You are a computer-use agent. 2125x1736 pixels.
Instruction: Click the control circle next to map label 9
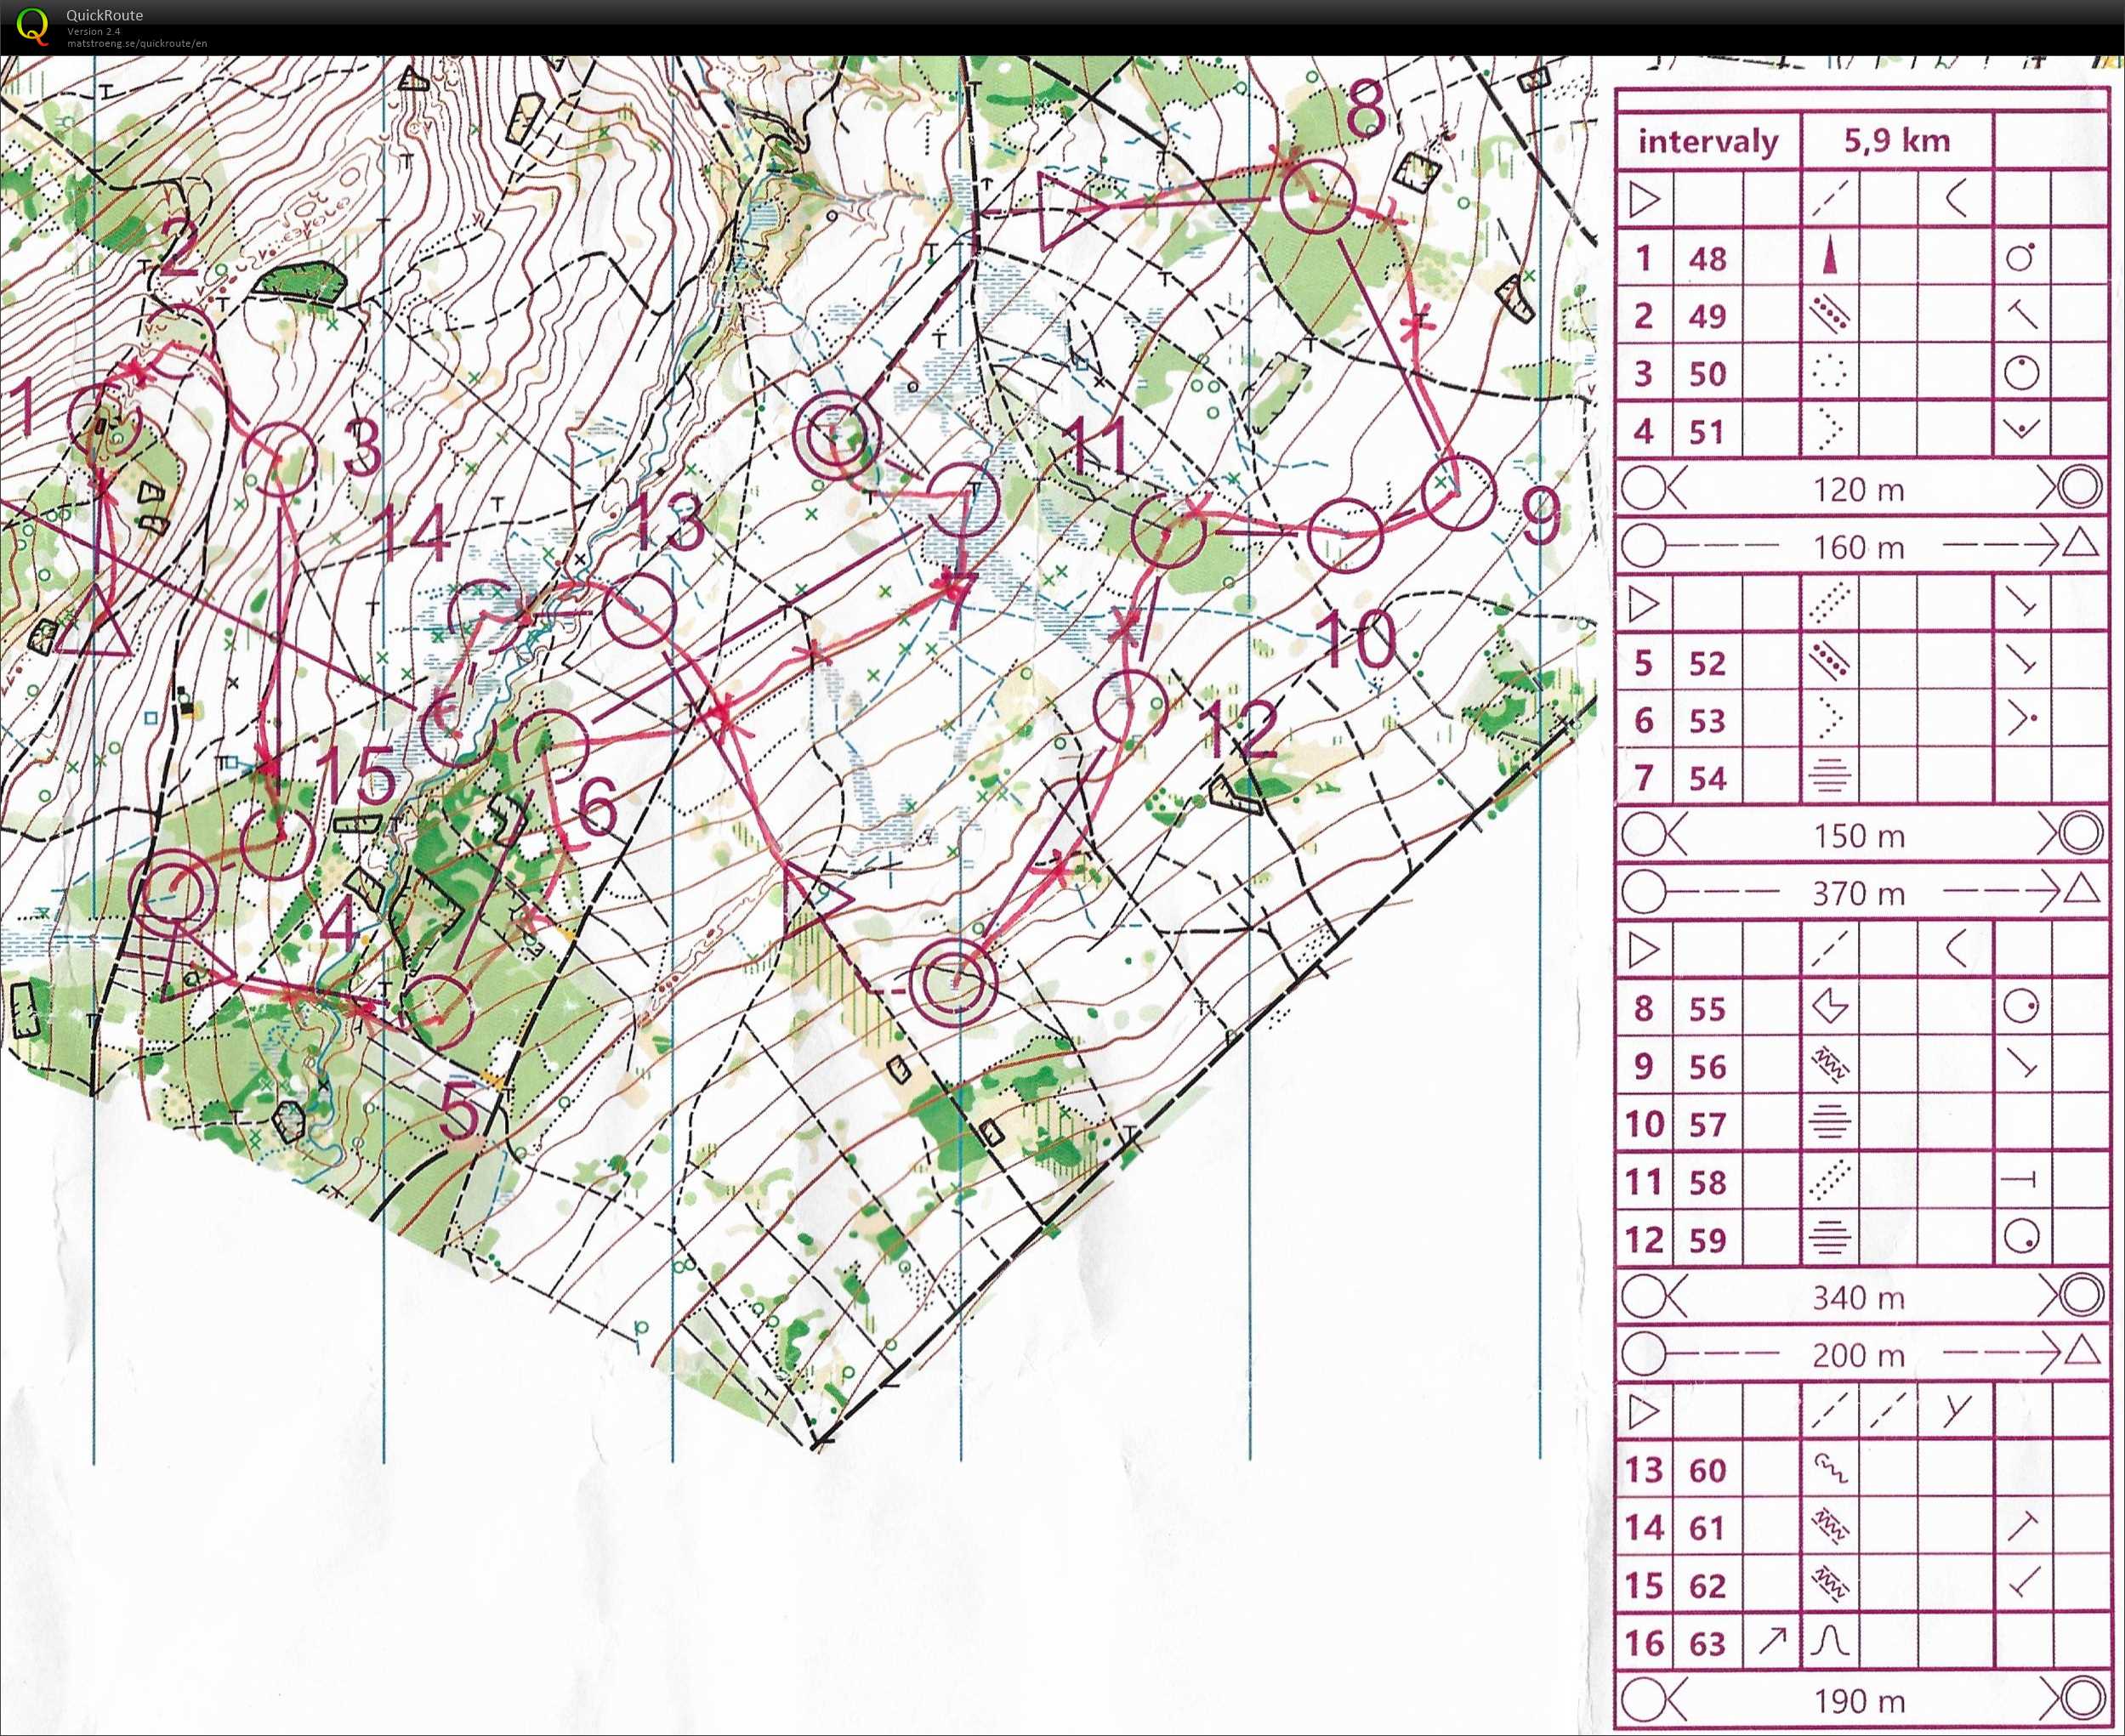click(1458, 492)
